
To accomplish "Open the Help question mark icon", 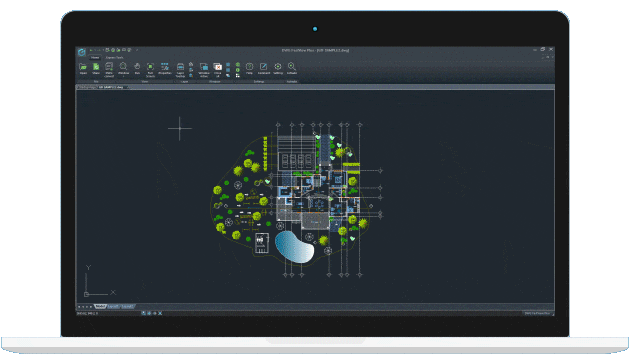I will [x=249, y=68].
